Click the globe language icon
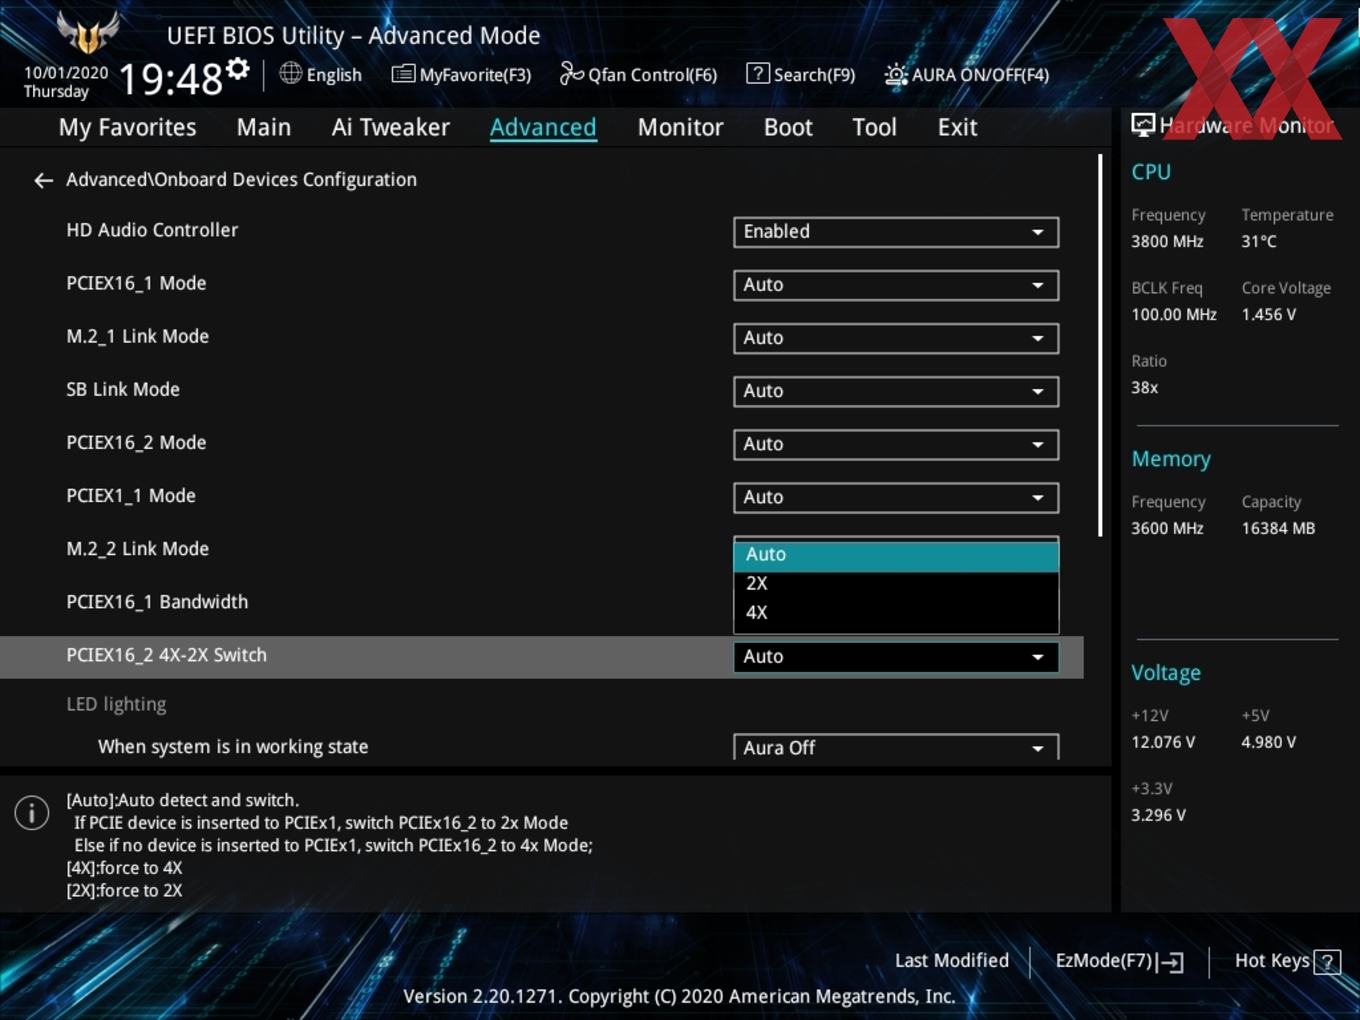The height and width of the screenshot is (1020, 1360). tap(290, 73)
